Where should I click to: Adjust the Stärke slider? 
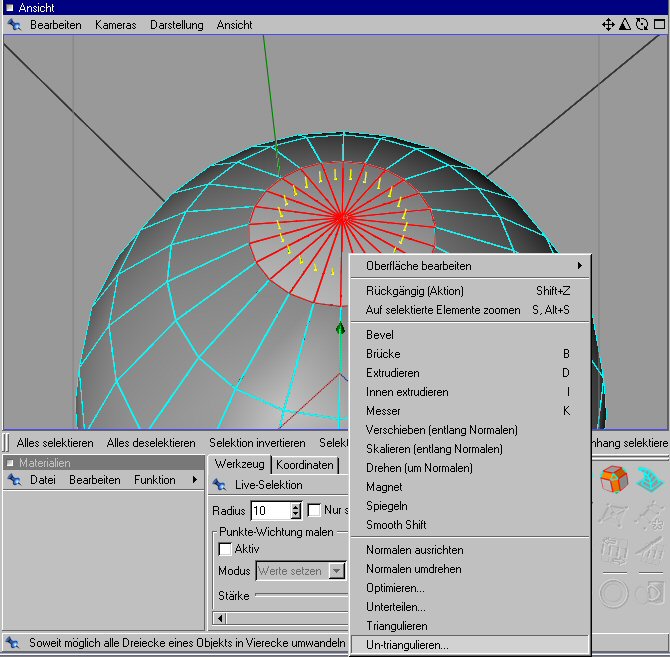[300, 596]
